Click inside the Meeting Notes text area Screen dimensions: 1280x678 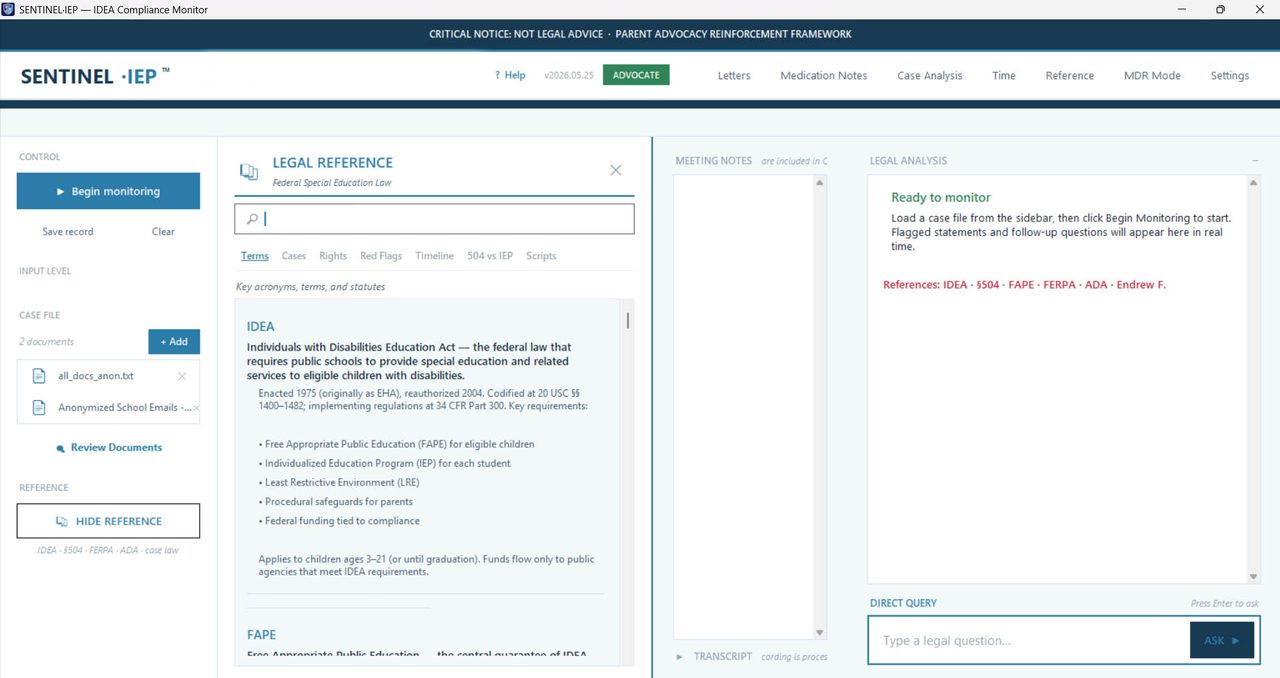tap(744, 406)
